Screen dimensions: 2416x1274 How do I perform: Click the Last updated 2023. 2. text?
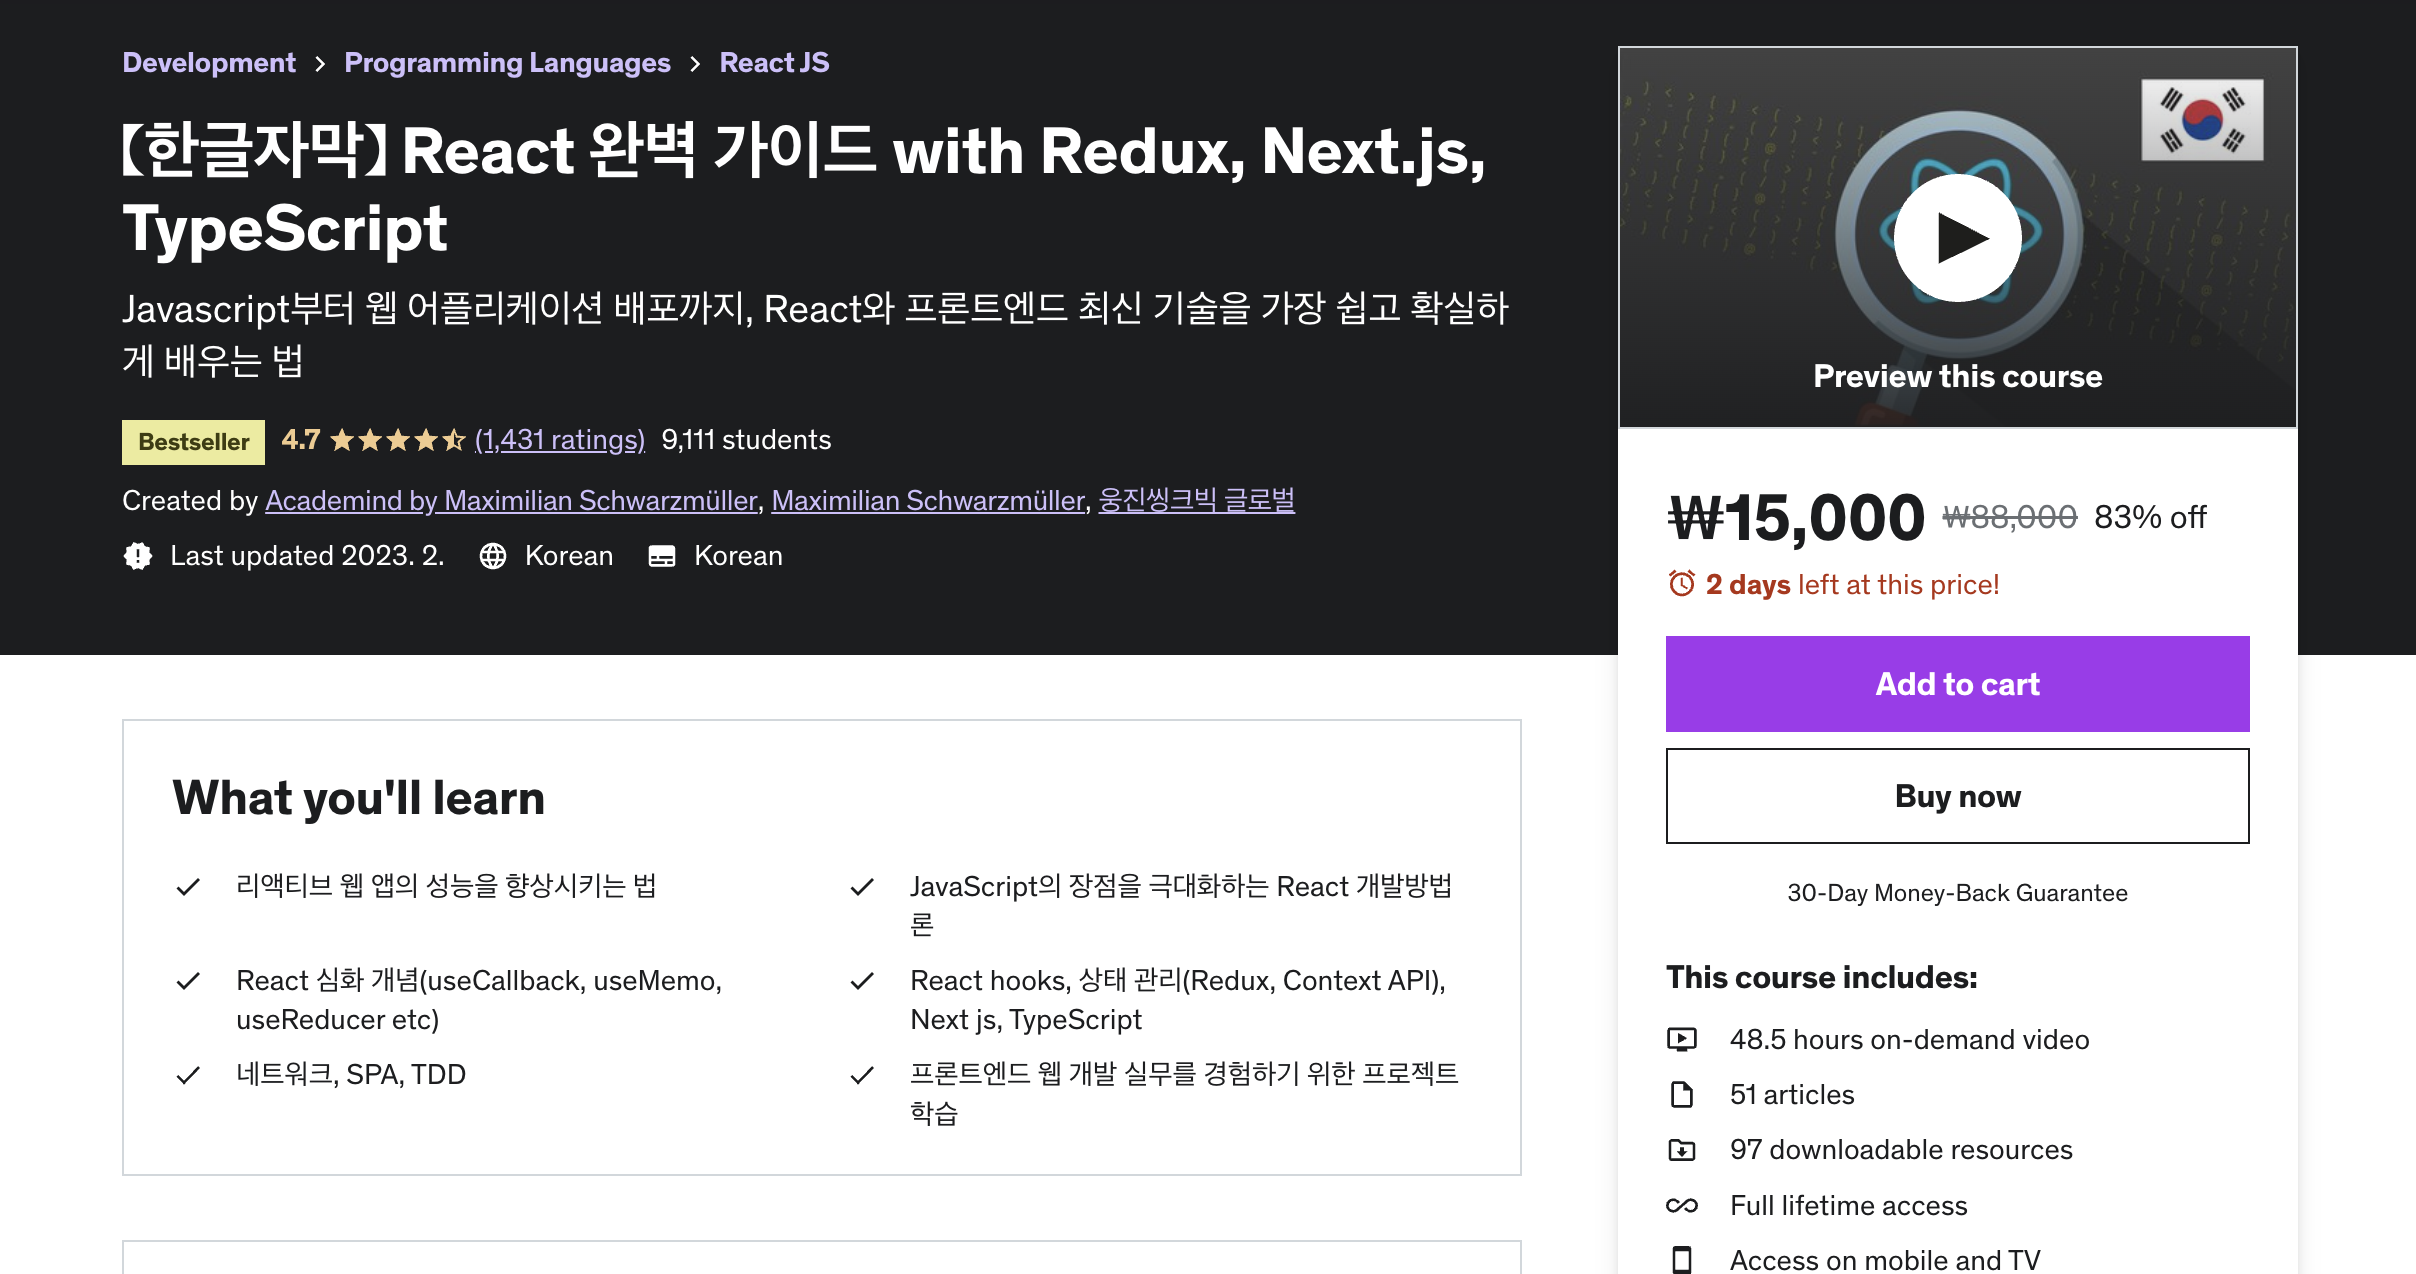[307, 556]
